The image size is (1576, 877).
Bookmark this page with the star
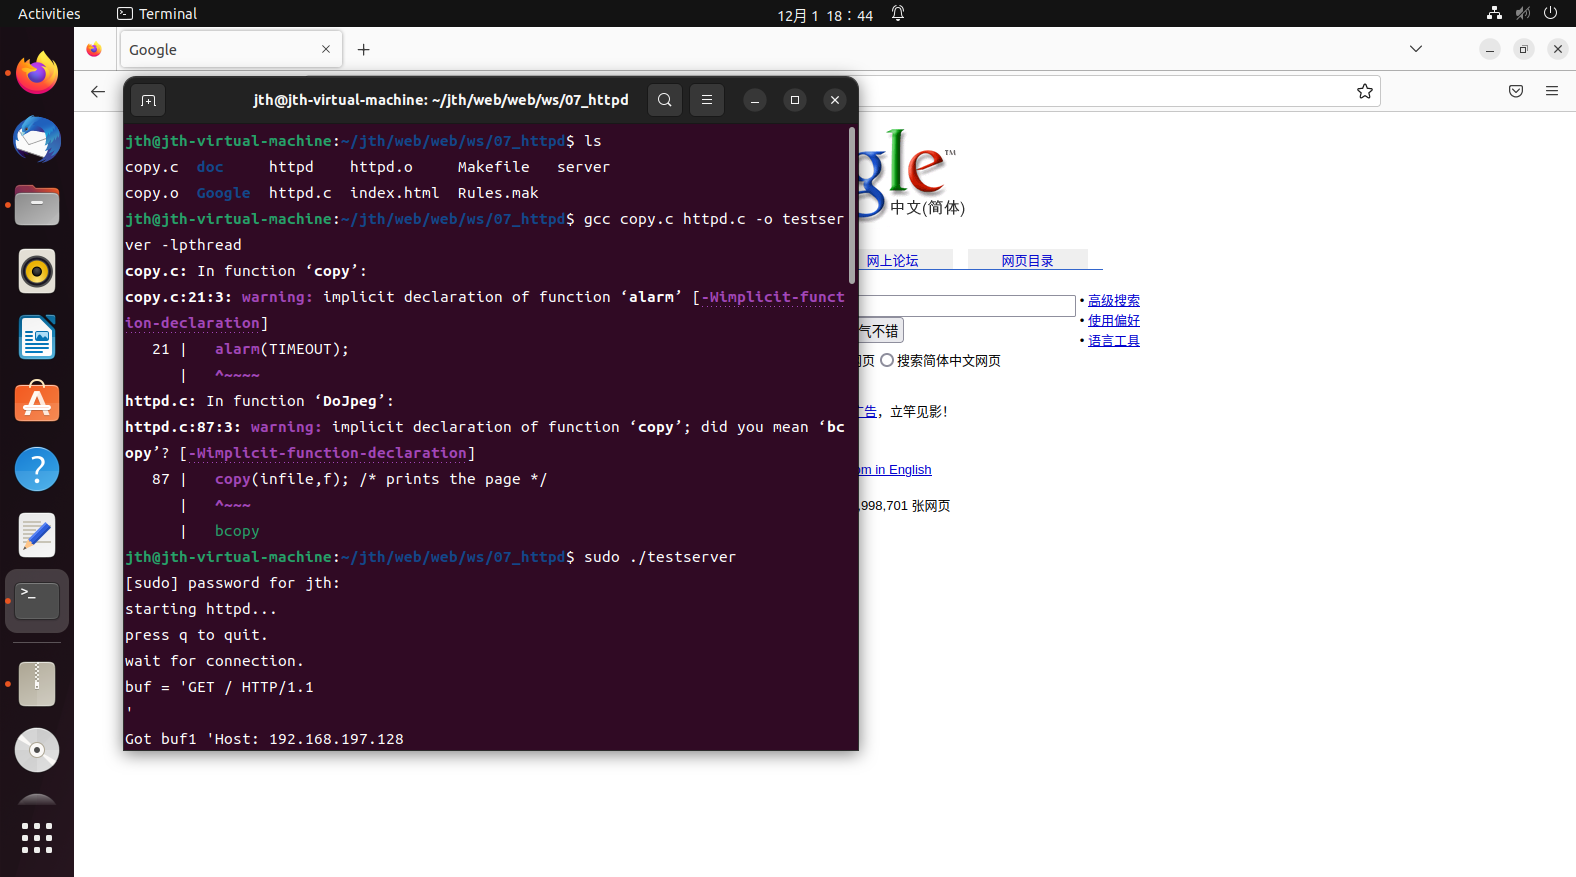coord(1365,91)
